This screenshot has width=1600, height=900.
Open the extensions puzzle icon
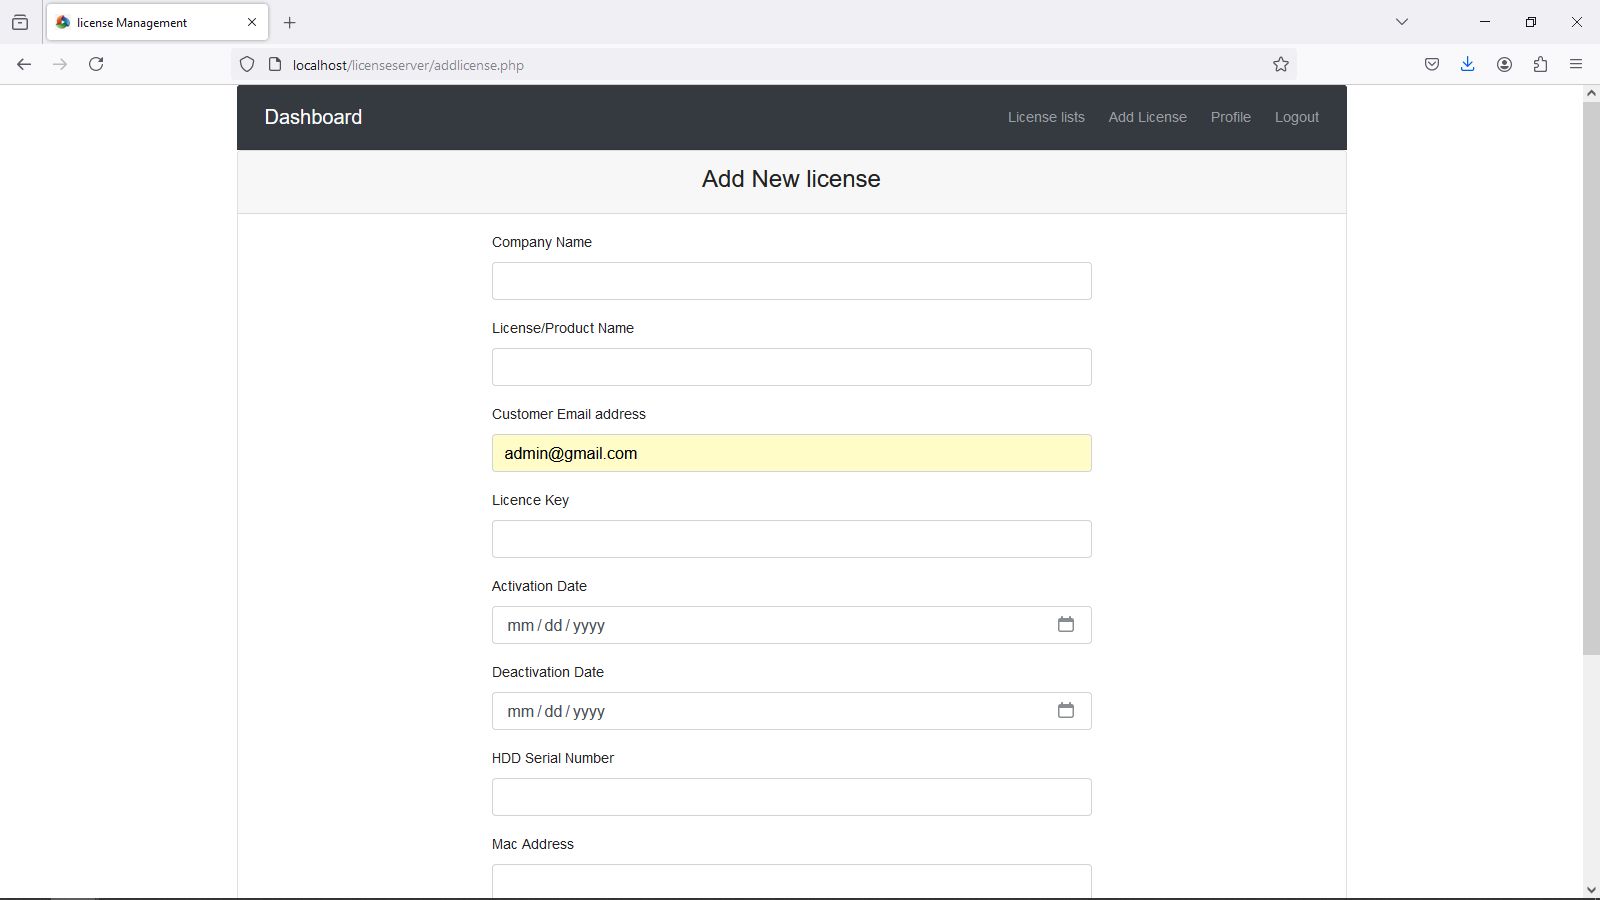click(x=1540, y=64)
